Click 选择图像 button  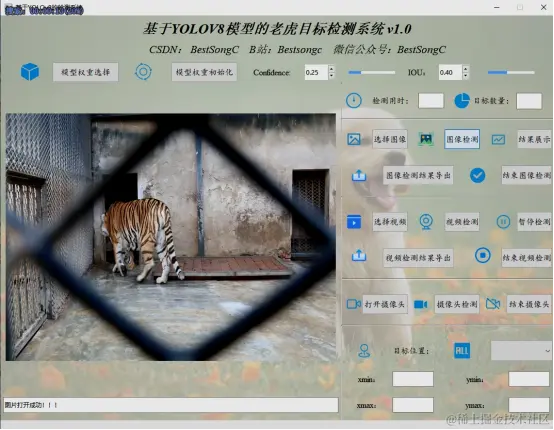tap(390, 139)
